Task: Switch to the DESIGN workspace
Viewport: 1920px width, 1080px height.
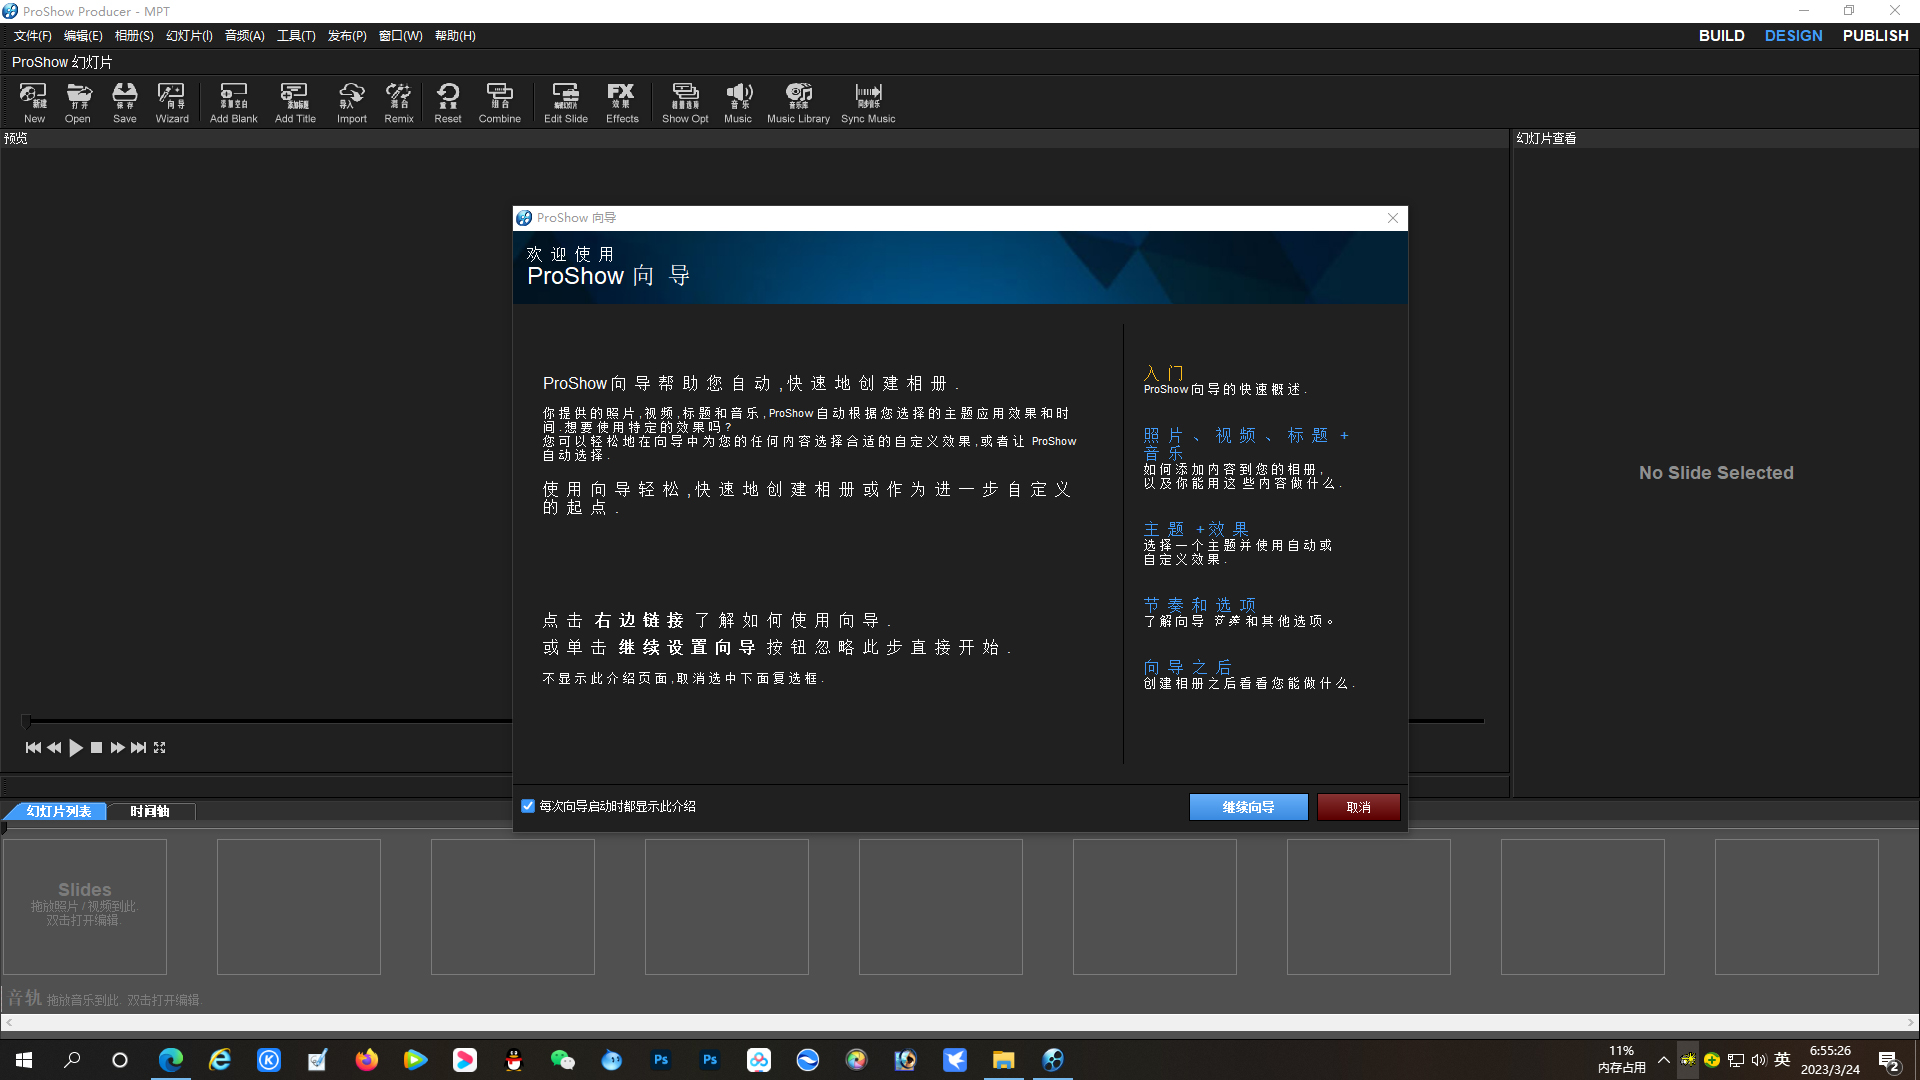Action: (1793, 36)
